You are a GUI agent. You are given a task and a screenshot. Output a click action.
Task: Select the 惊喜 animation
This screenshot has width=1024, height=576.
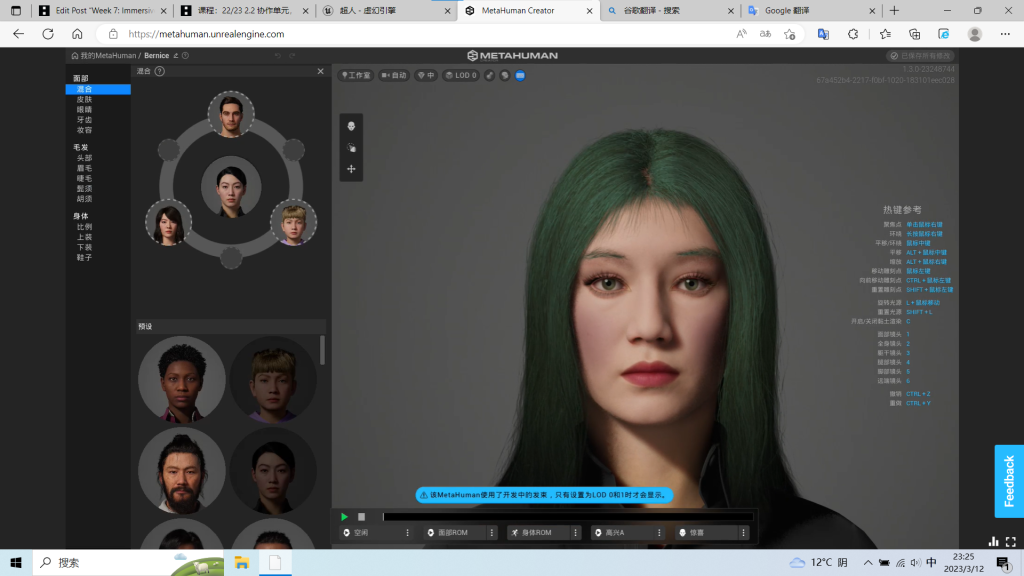coord(707,533)
